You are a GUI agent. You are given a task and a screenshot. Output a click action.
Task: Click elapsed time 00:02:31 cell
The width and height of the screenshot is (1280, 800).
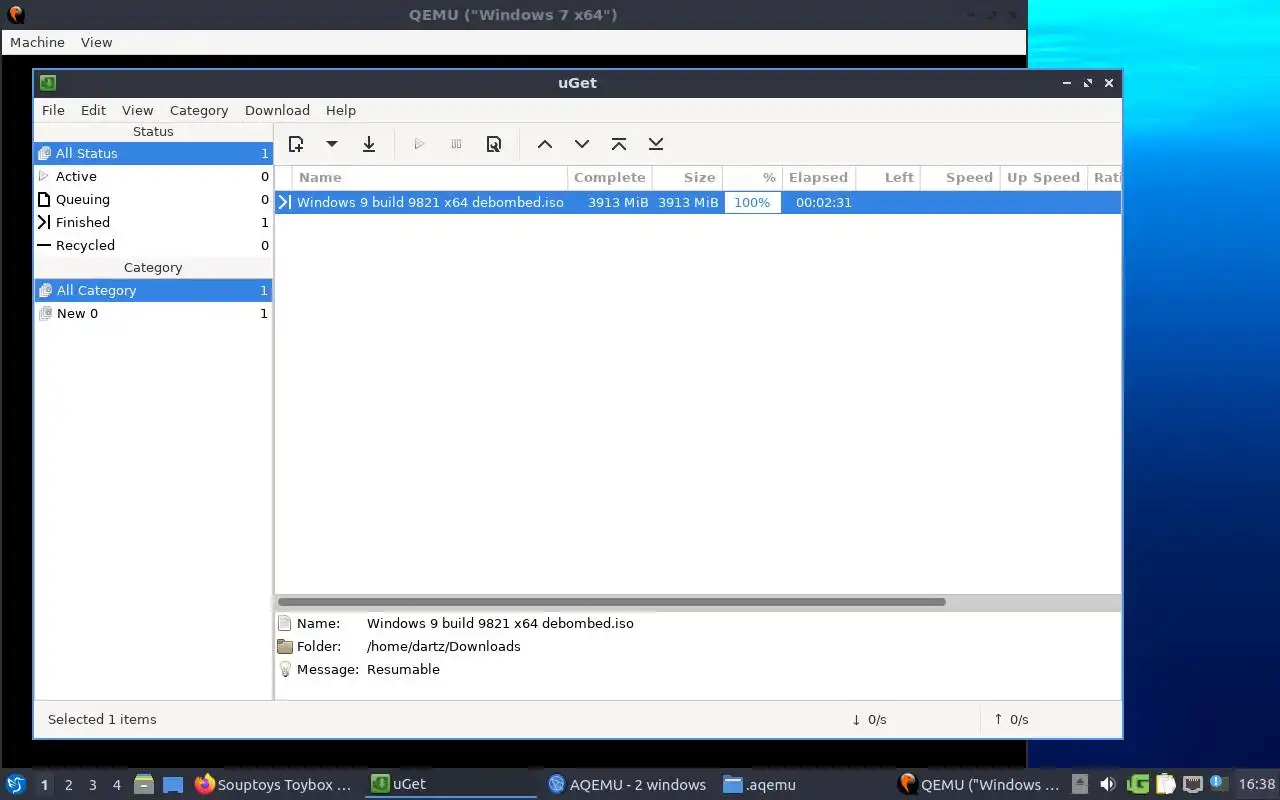tap(823, 202)
